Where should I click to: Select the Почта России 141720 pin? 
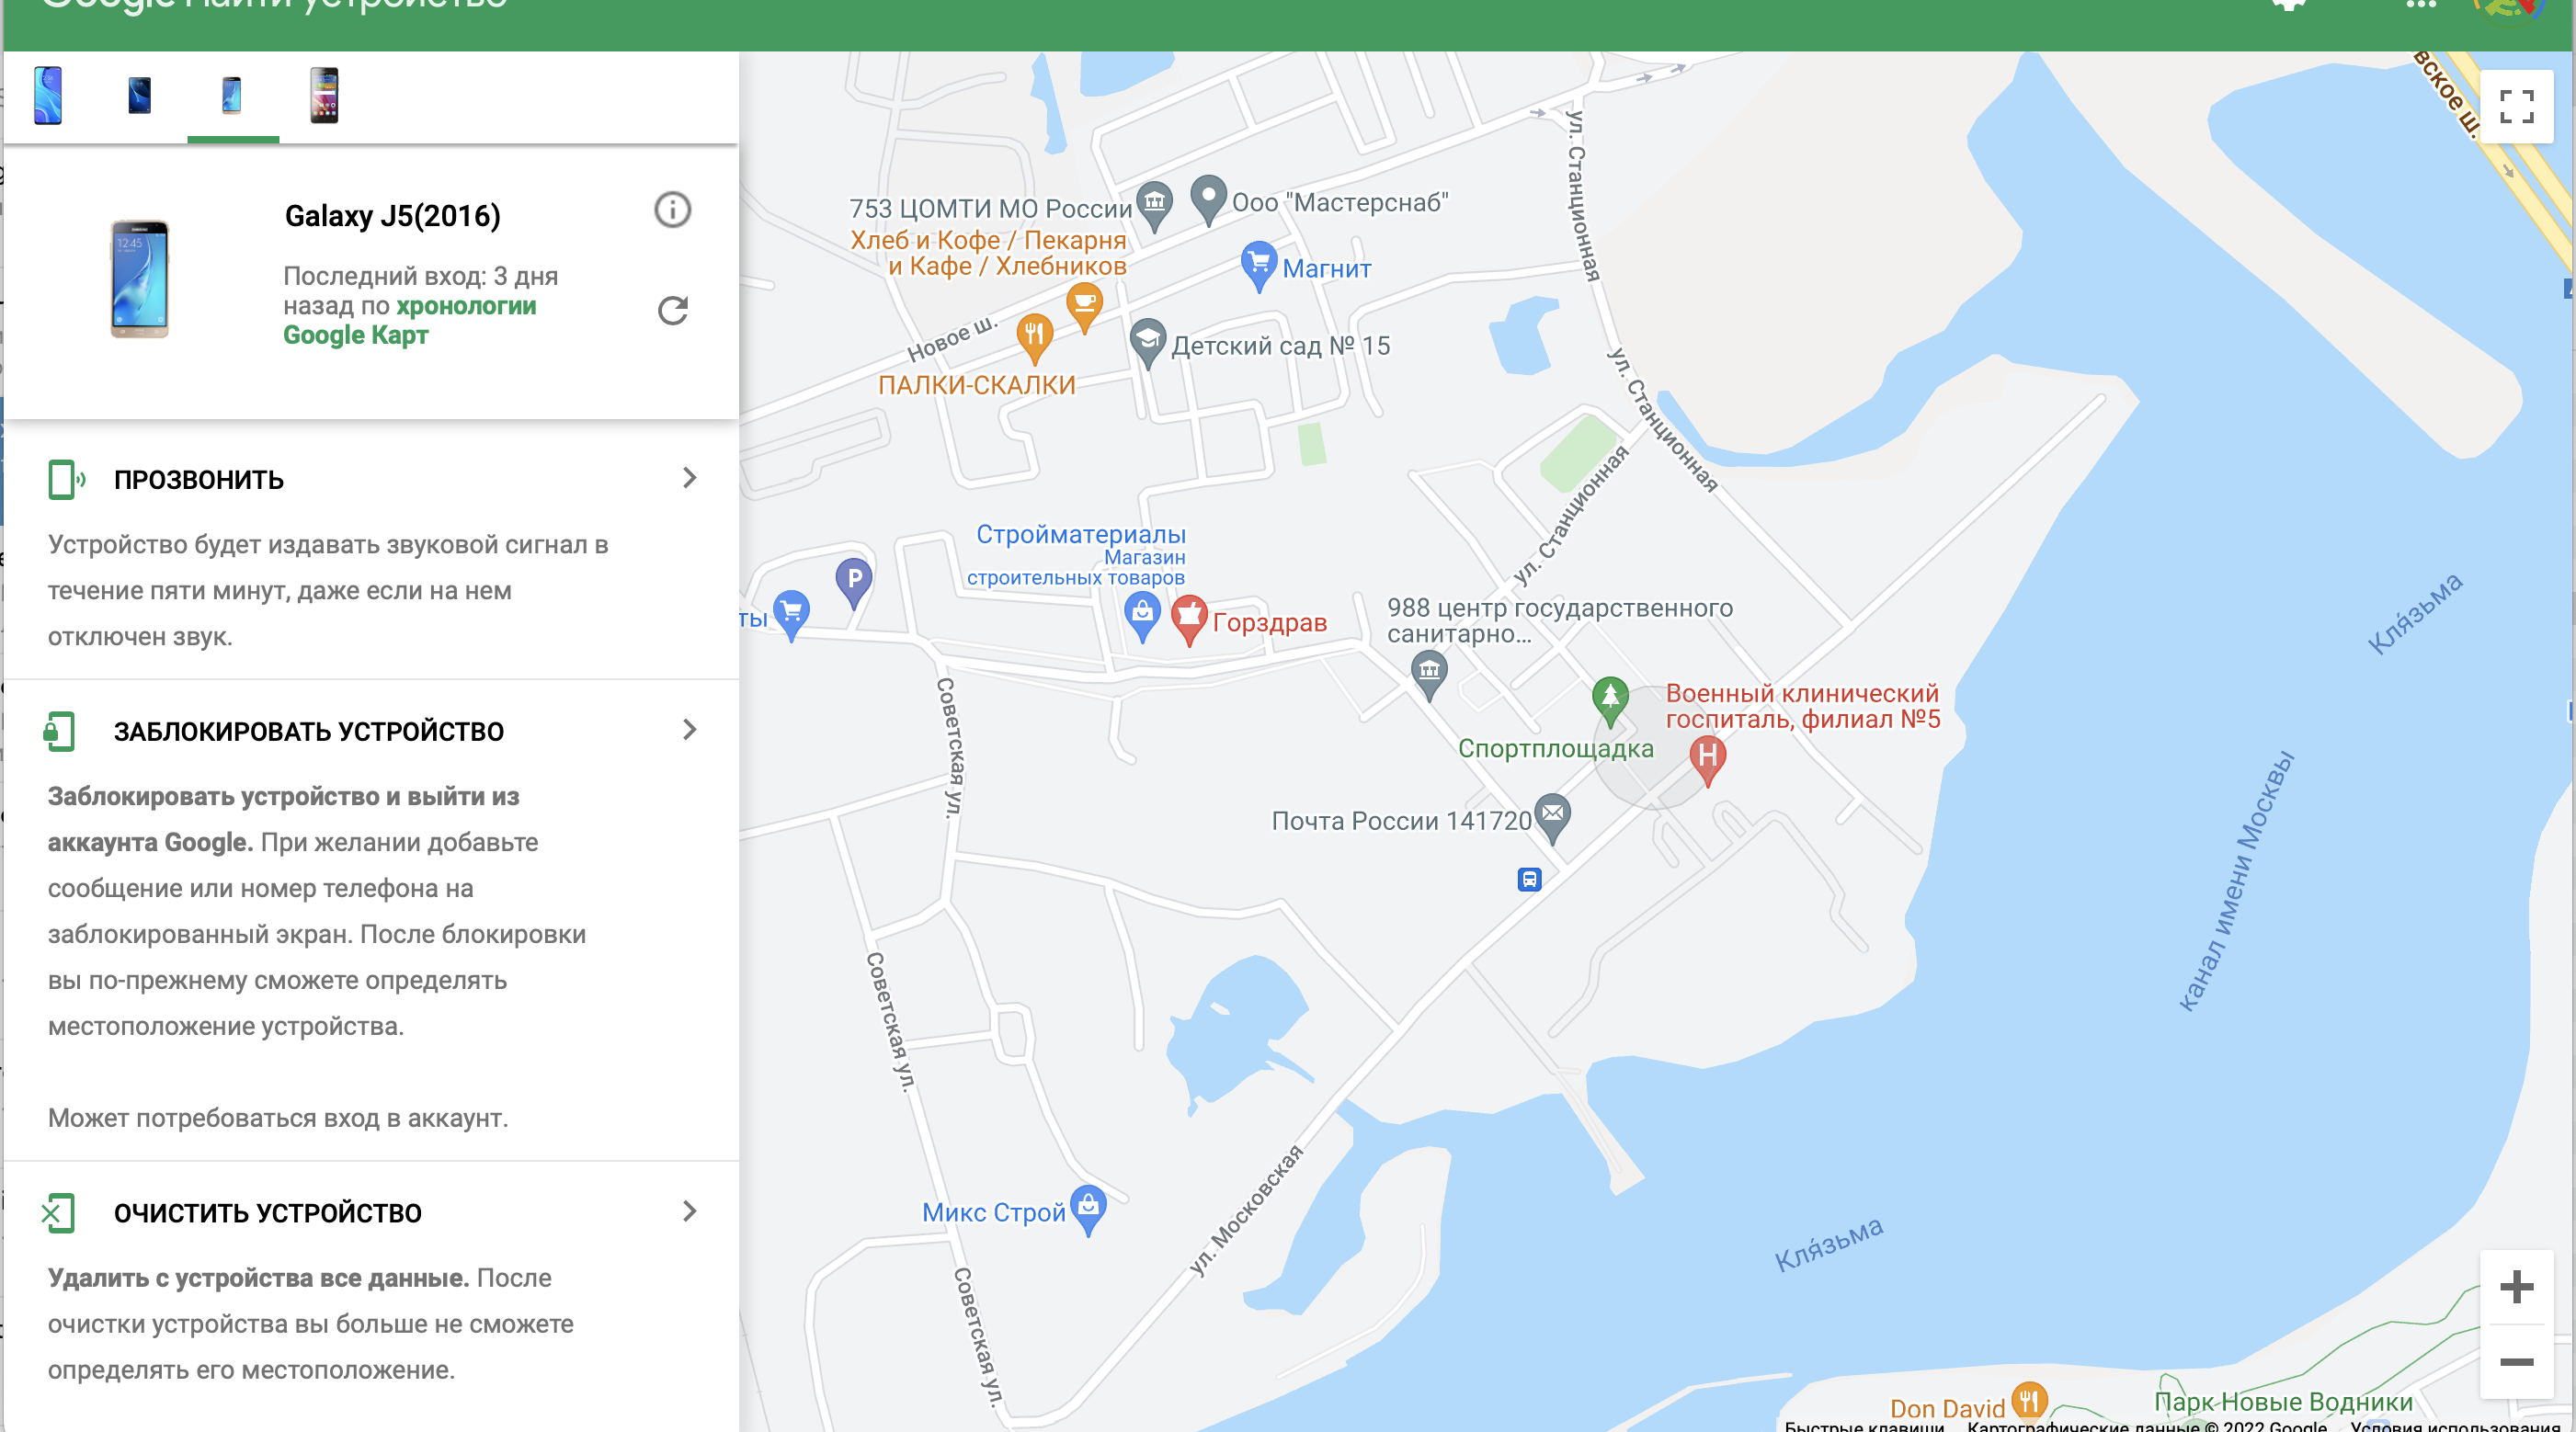pos(1552,816)
